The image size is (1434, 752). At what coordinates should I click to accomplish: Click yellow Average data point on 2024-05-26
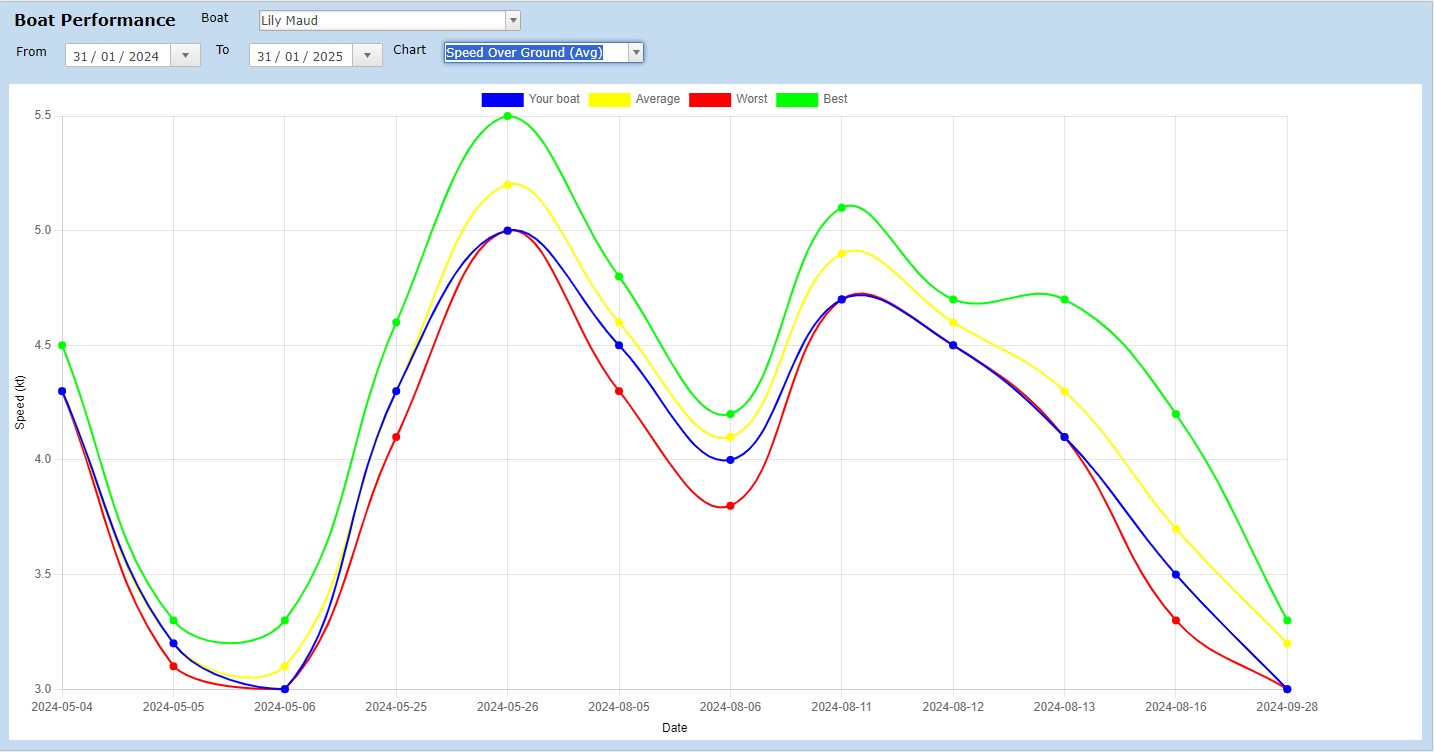point(508,184)
